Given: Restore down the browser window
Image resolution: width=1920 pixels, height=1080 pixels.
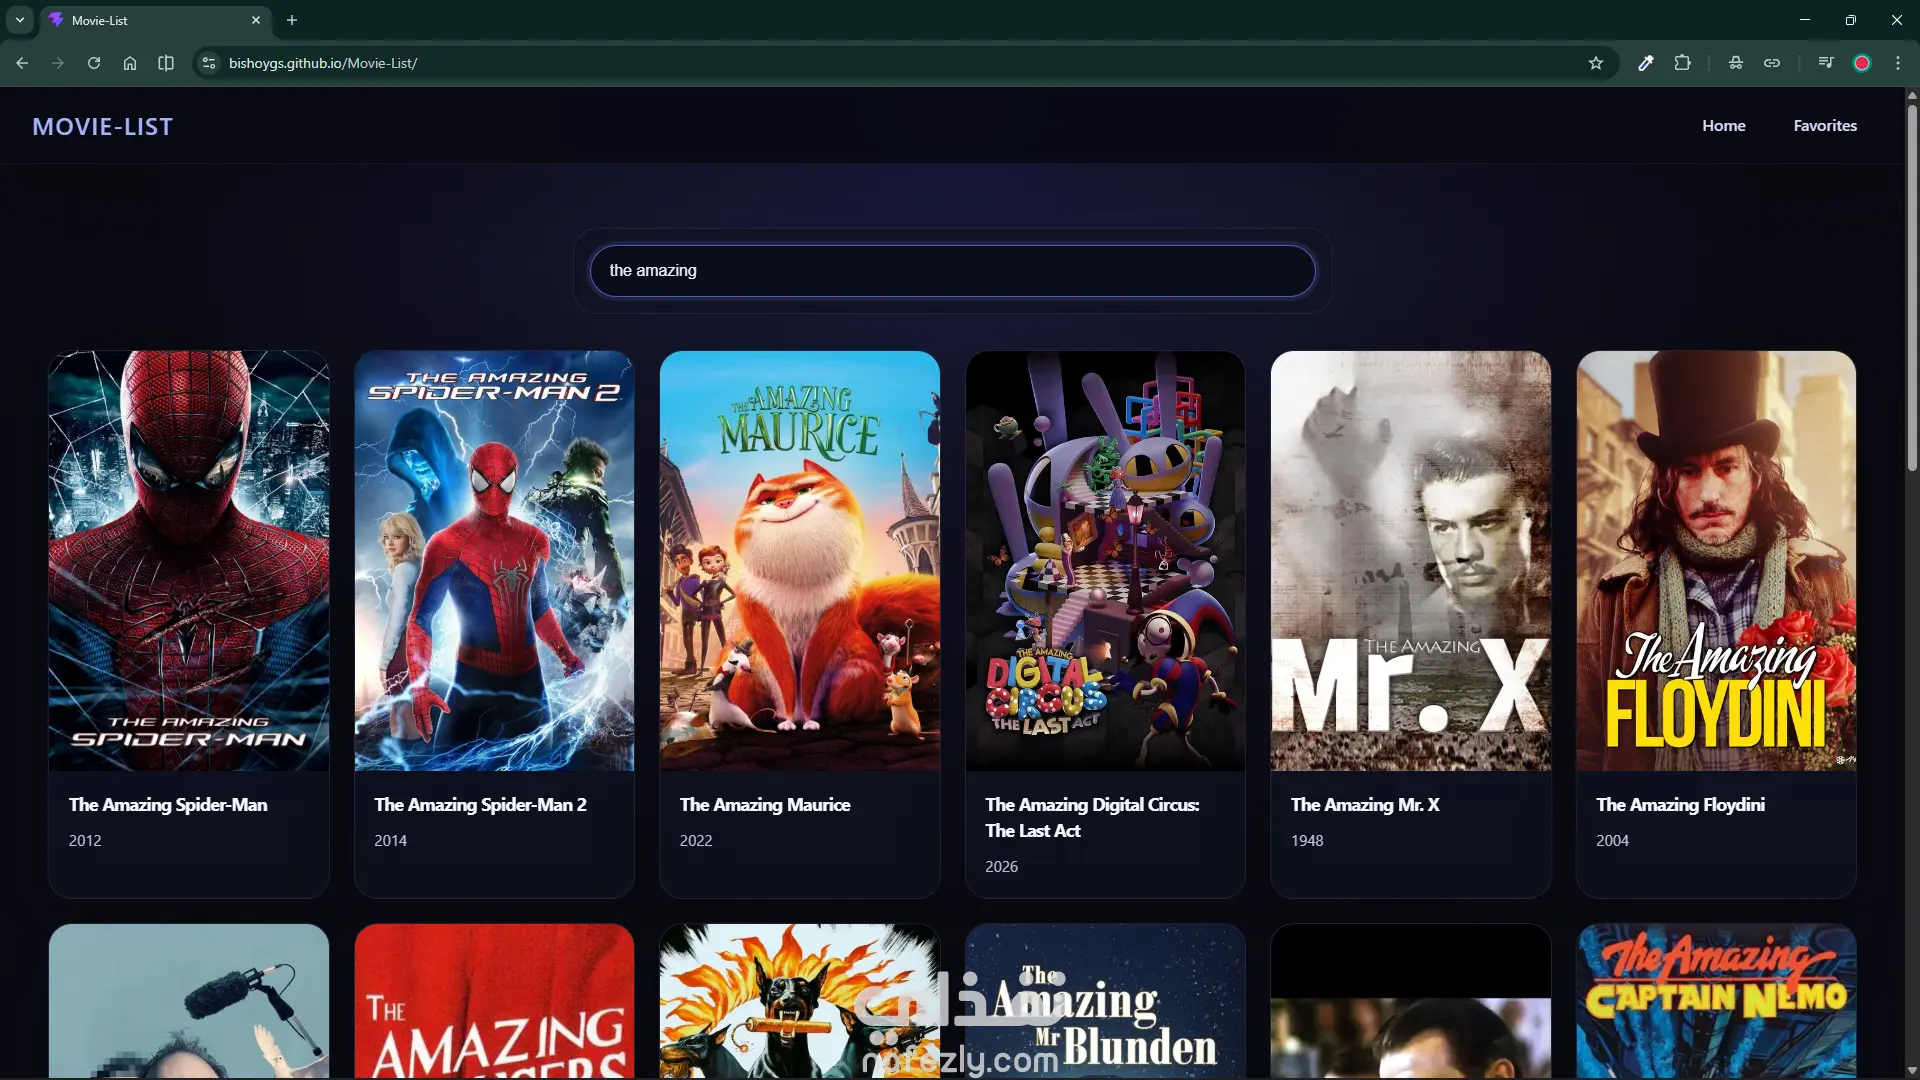Looking at the screenshot, I should coord(1851,20).
